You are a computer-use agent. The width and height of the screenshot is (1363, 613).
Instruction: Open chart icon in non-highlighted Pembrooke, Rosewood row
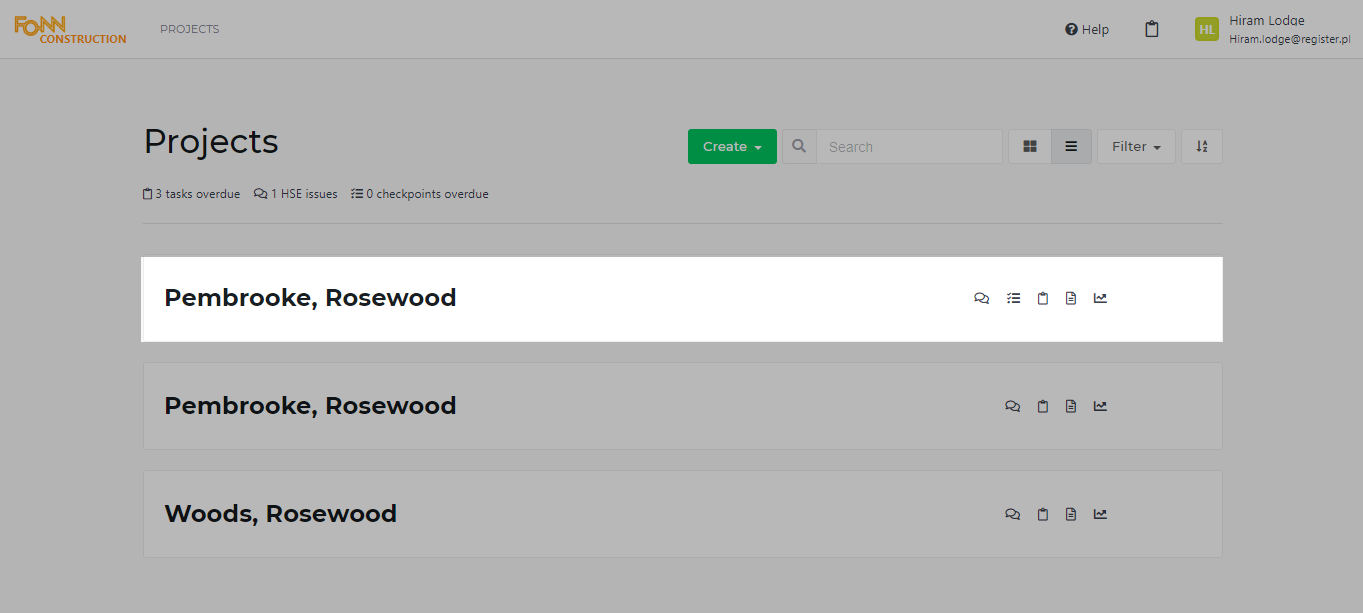(x=1100, y=406)
